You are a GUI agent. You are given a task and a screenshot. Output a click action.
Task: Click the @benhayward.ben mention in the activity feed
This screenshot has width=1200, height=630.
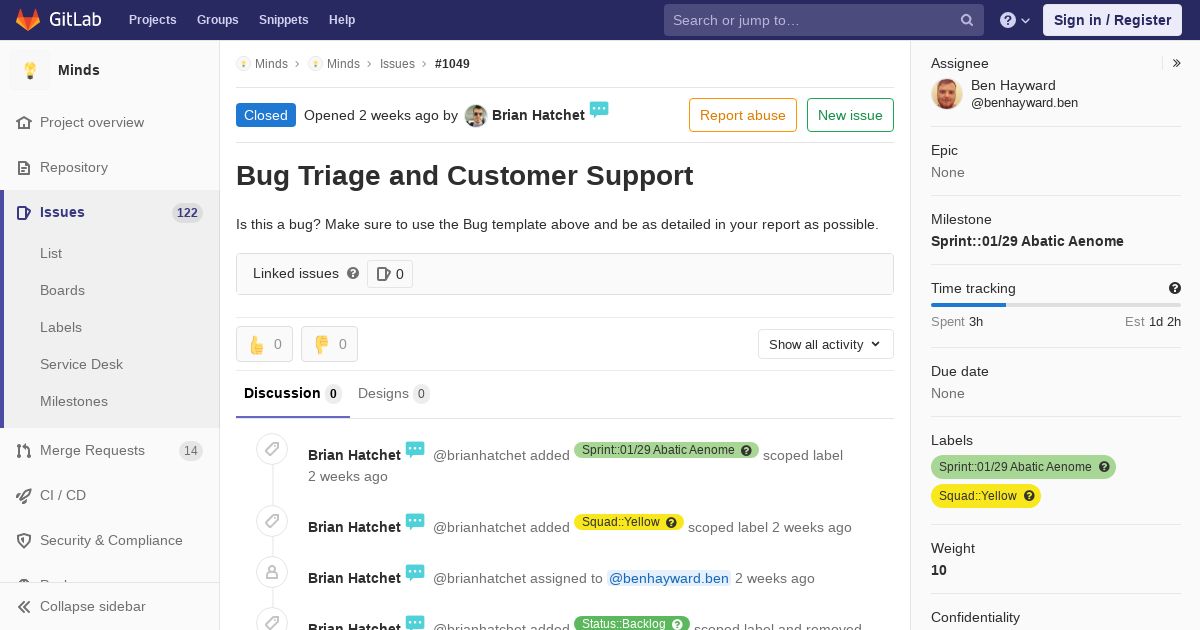click(669, 578)
